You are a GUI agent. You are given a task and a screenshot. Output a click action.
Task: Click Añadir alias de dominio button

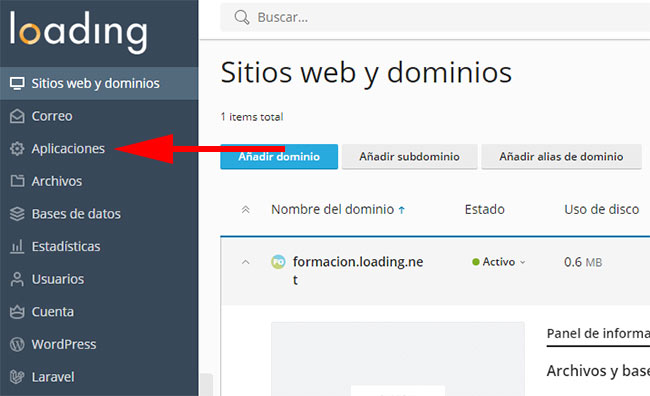pyautogui.click(x=561, y=157)
